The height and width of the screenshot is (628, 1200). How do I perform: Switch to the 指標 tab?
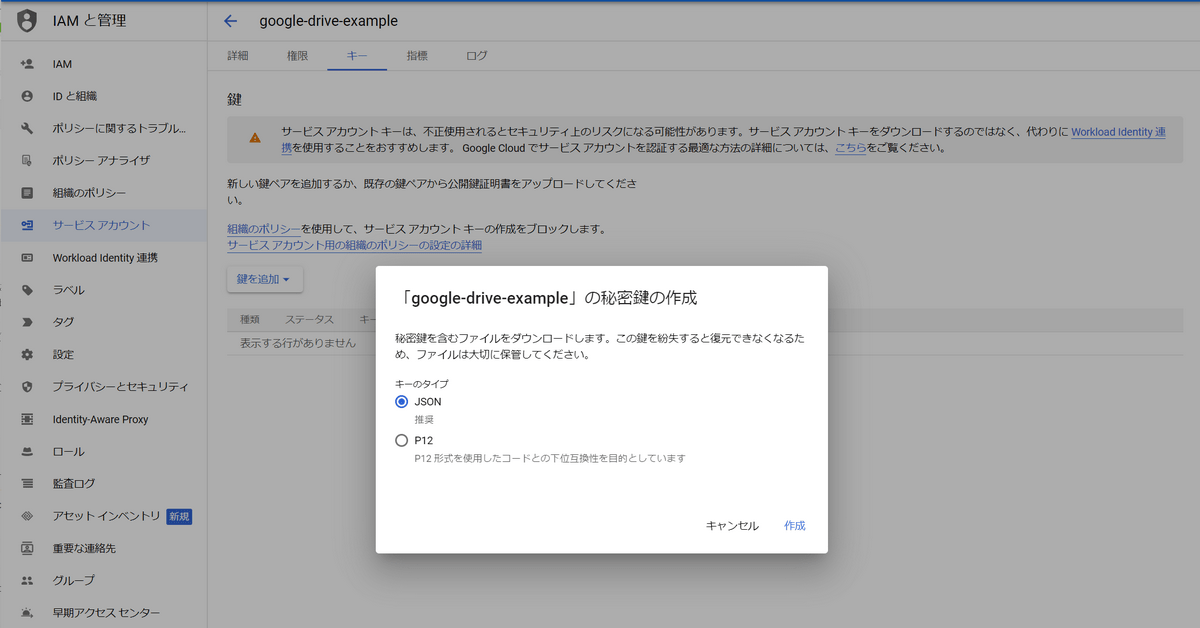[x=417, y=56]
